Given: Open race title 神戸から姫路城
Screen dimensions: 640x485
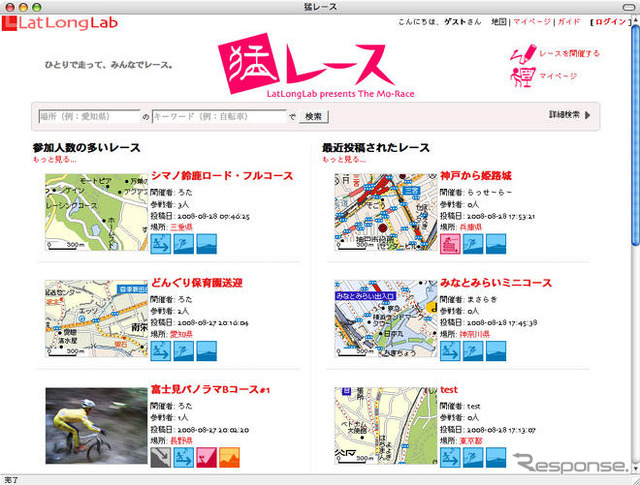Looking at the screenshot, I should click(476, 176).
